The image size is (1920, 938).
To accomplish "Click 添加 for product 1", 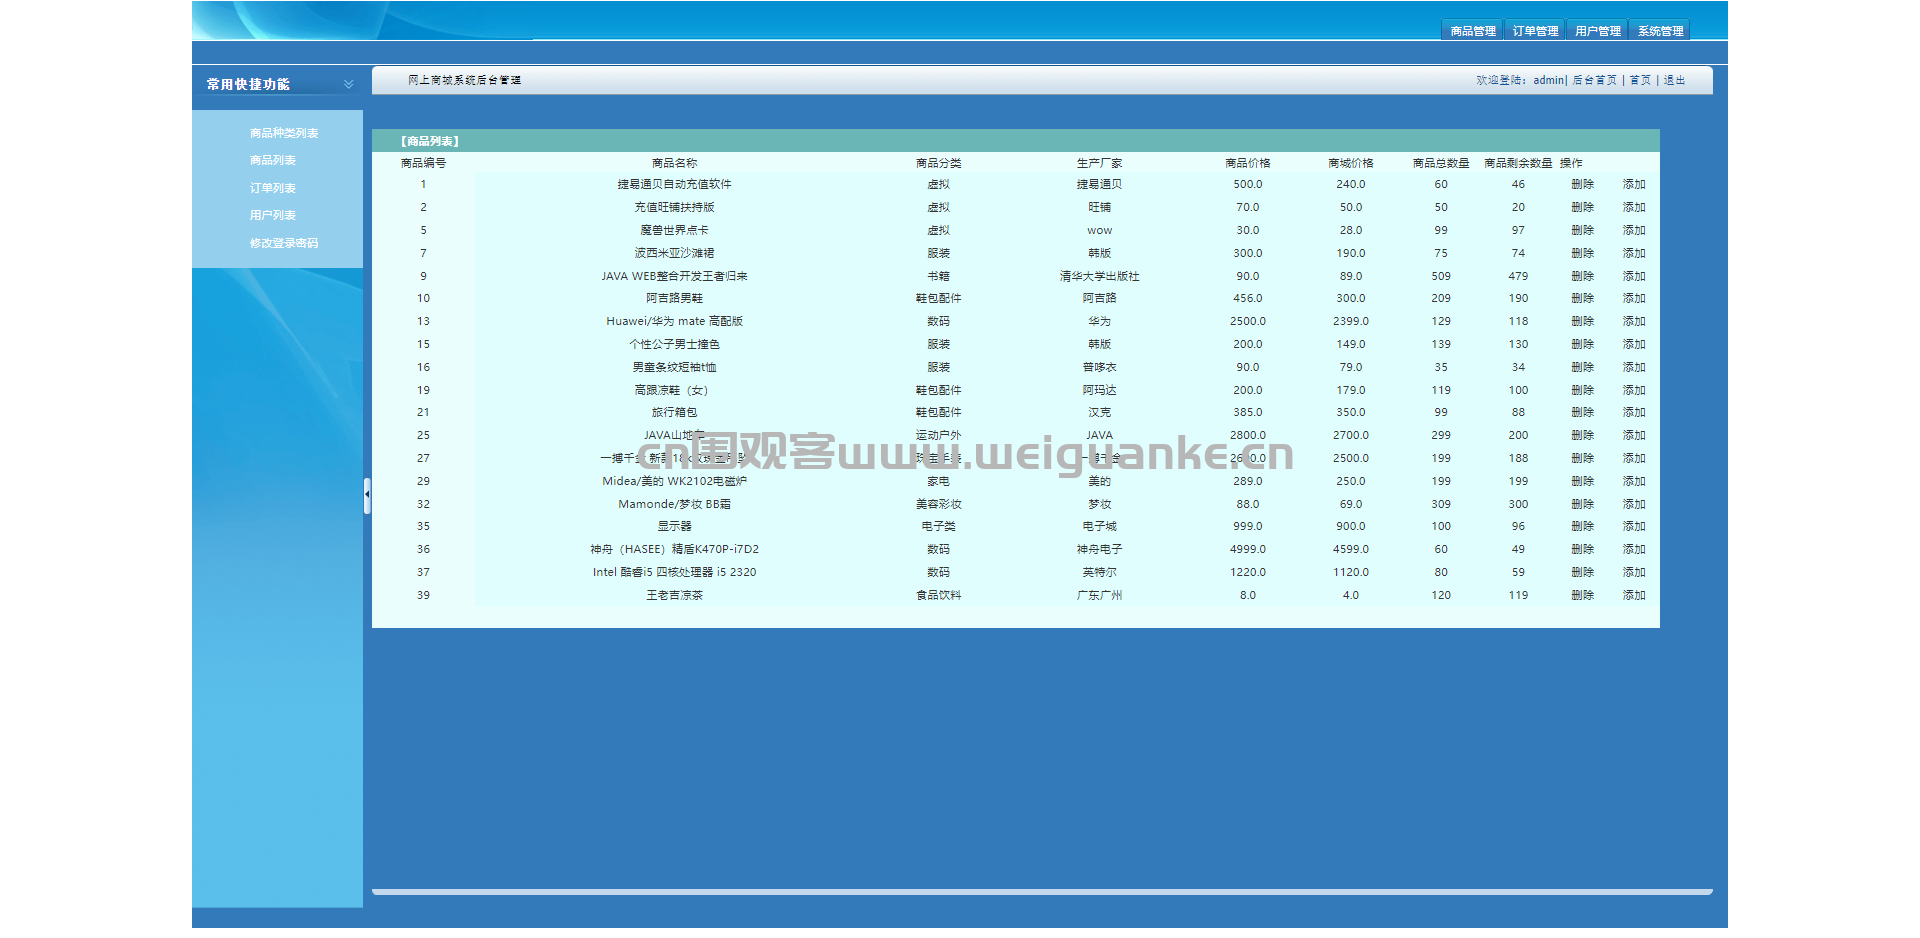I will [1634, 184].
